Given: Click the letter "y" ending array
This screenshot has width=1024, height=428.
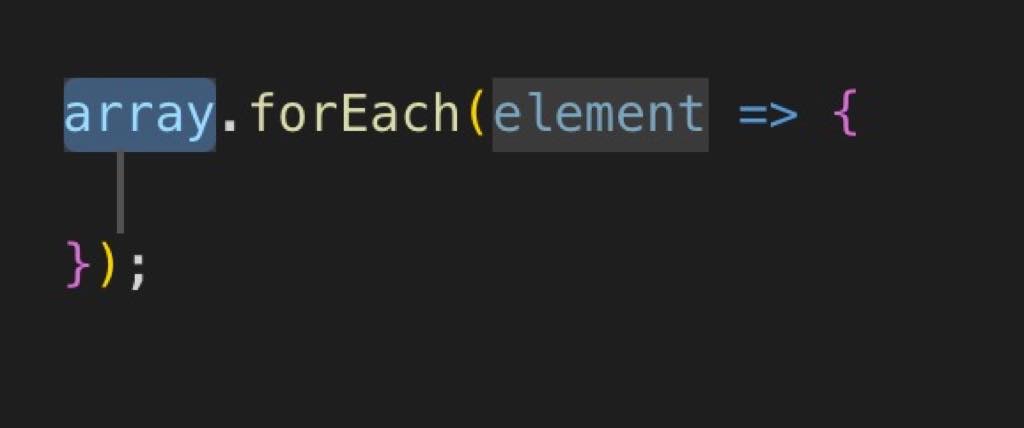Looking at the screenshot, I should point(200,120).
